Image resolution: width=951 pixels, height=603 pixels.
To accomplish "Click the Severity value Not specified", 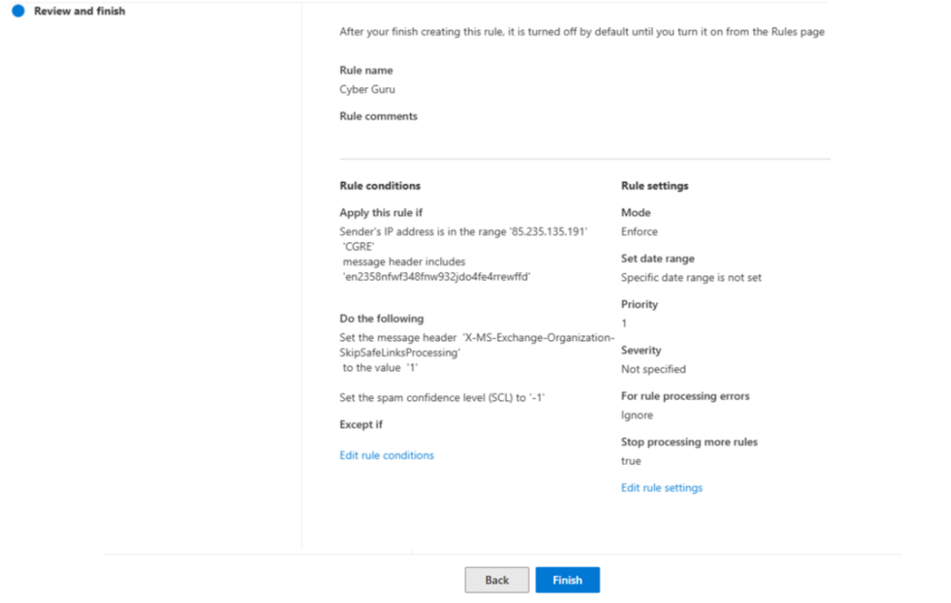I will 653,369.
